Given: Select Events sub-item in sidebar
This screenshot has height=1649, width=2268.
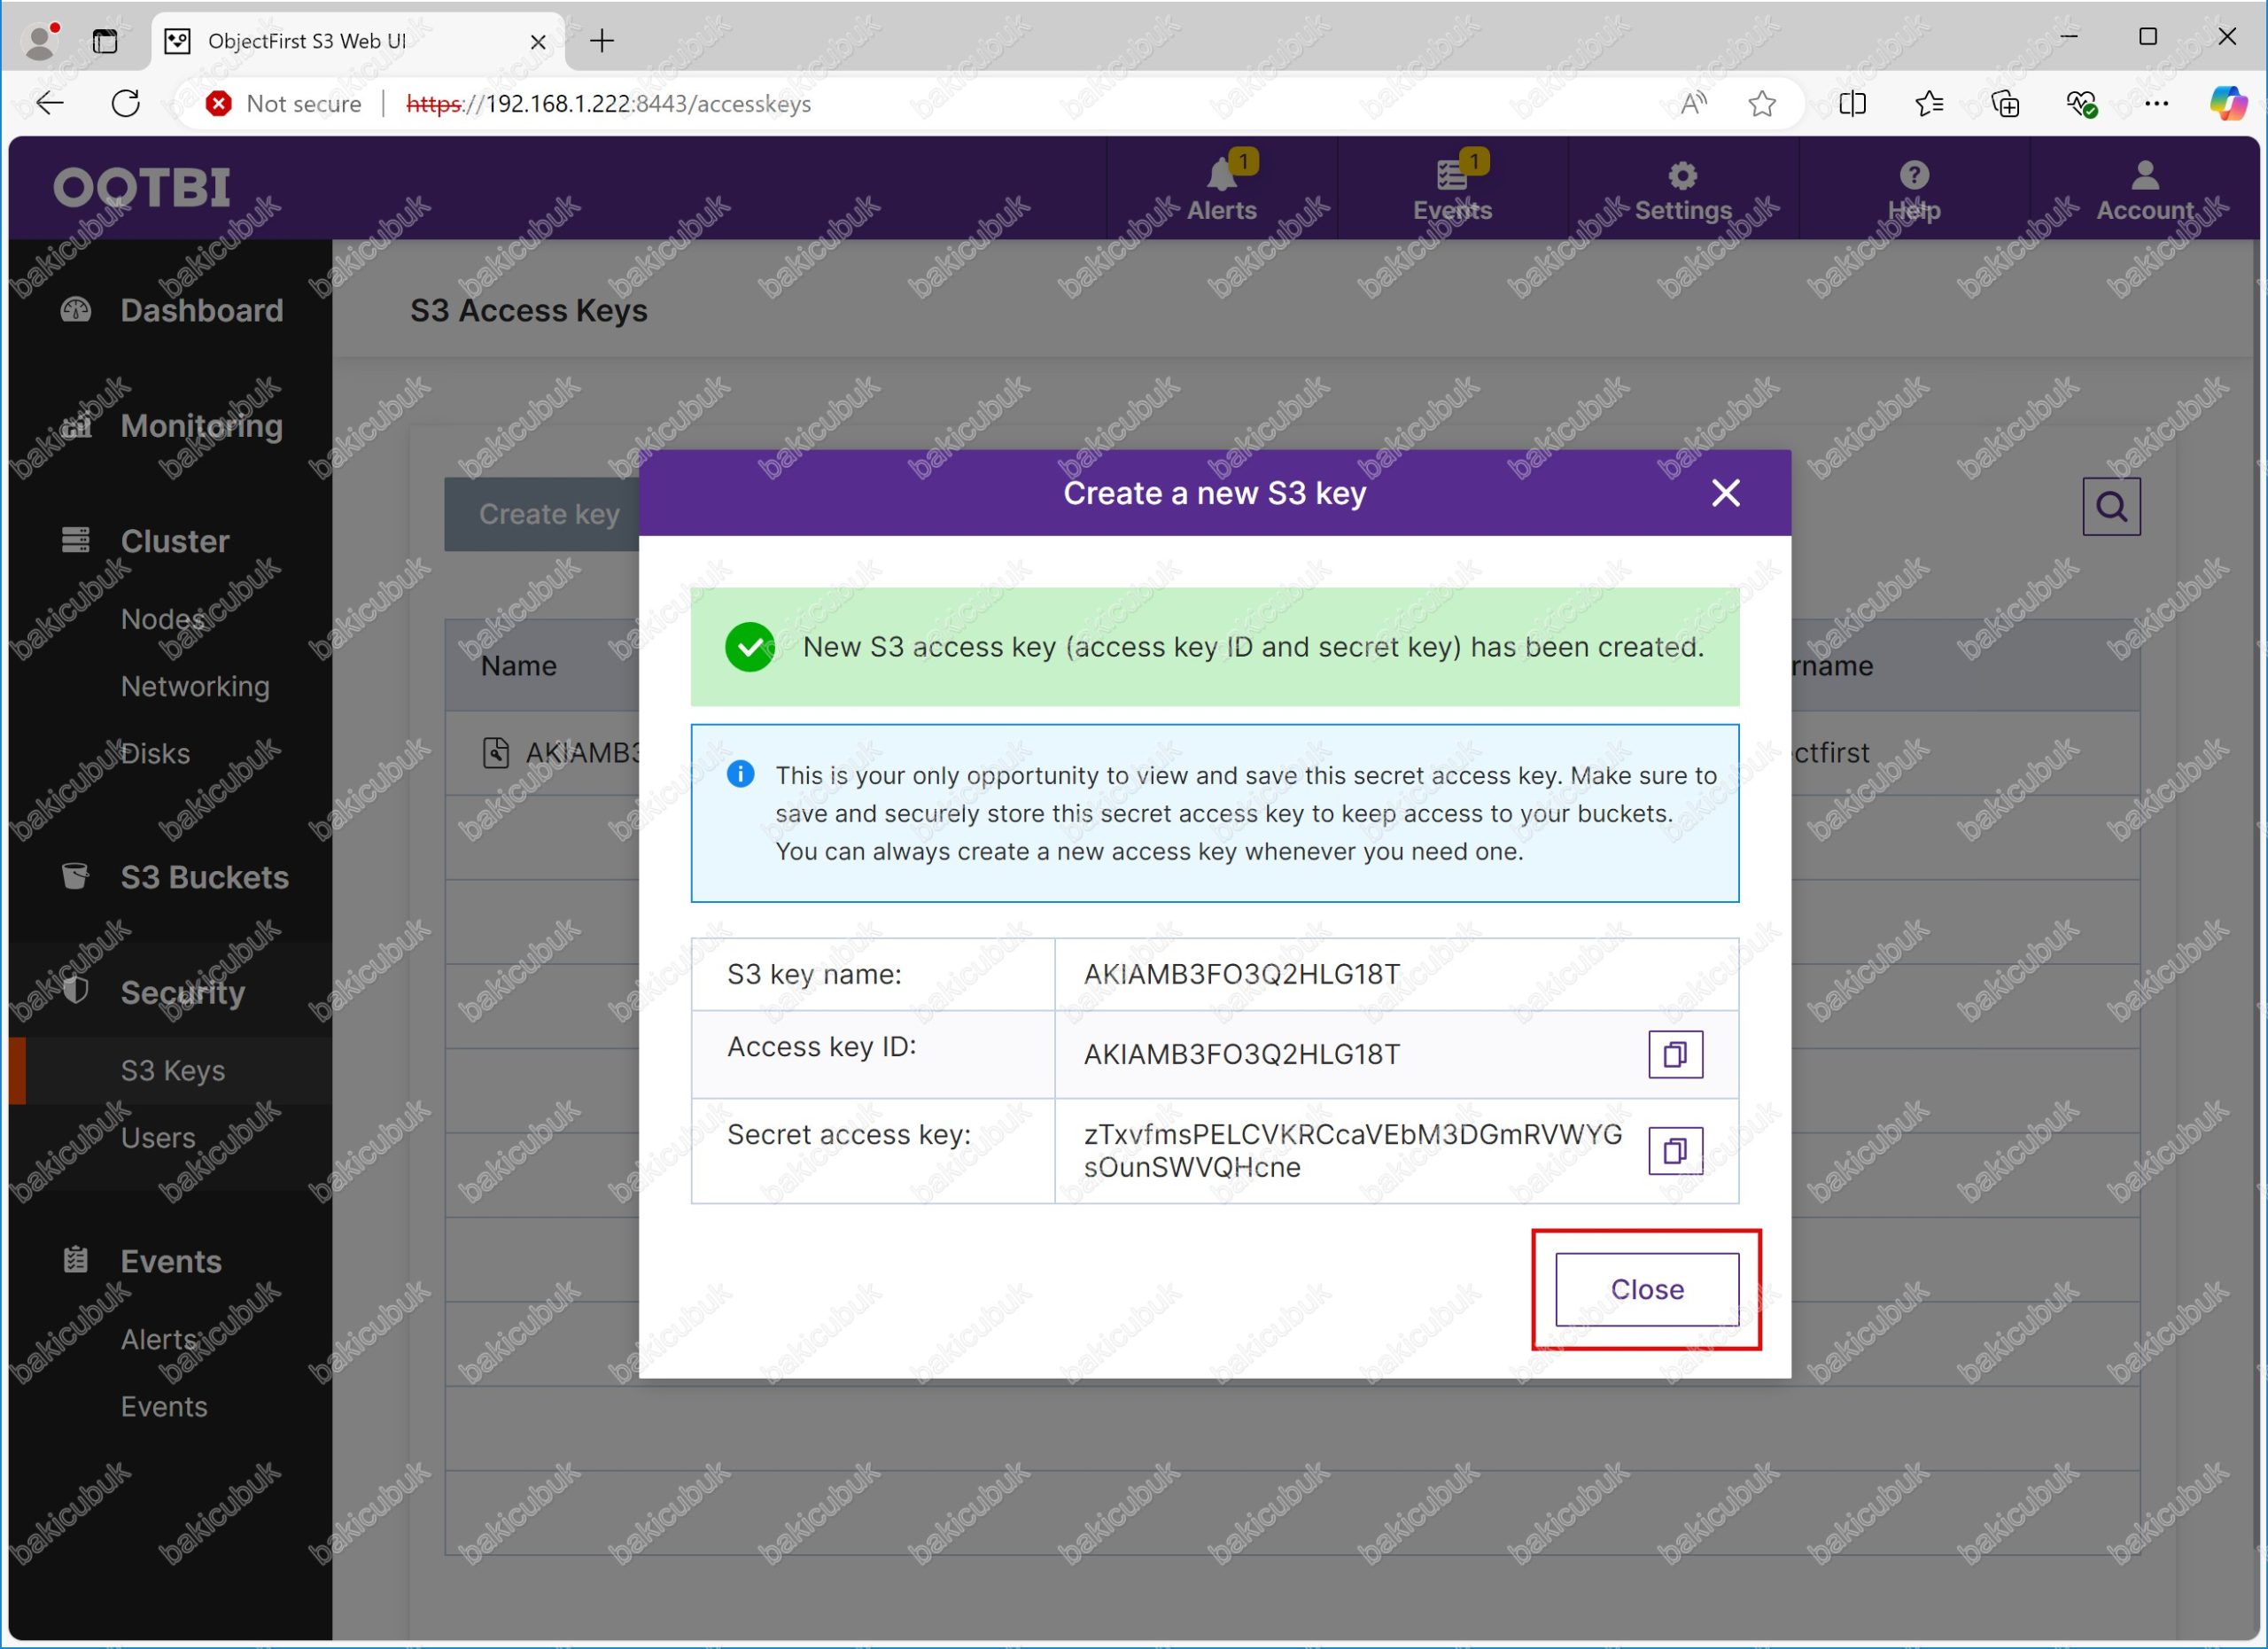Looking at the screenshot, I should 164,1406.
